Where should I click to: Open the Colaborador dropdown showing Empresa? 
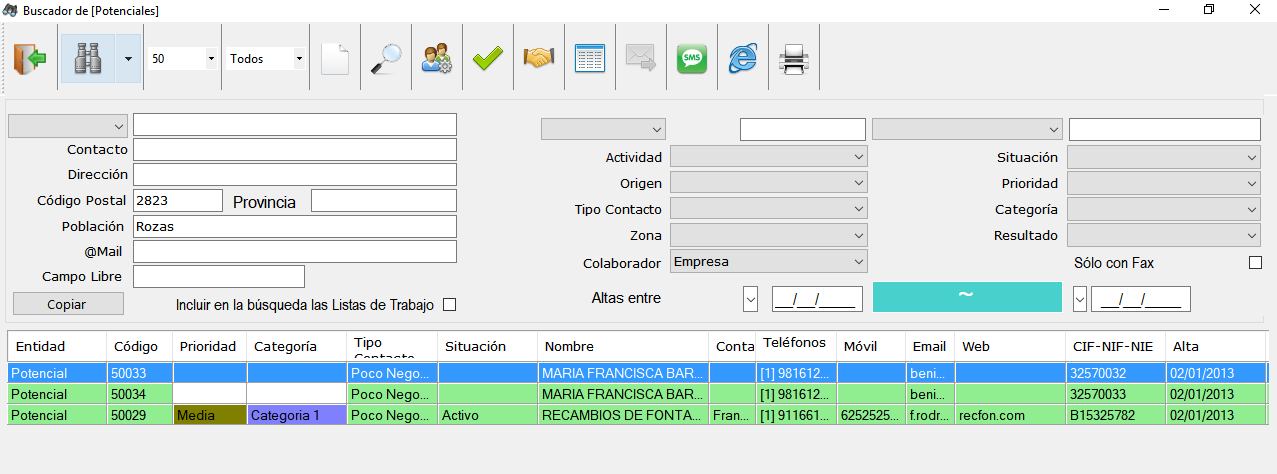pyautogui.click(x=768, y=262)
